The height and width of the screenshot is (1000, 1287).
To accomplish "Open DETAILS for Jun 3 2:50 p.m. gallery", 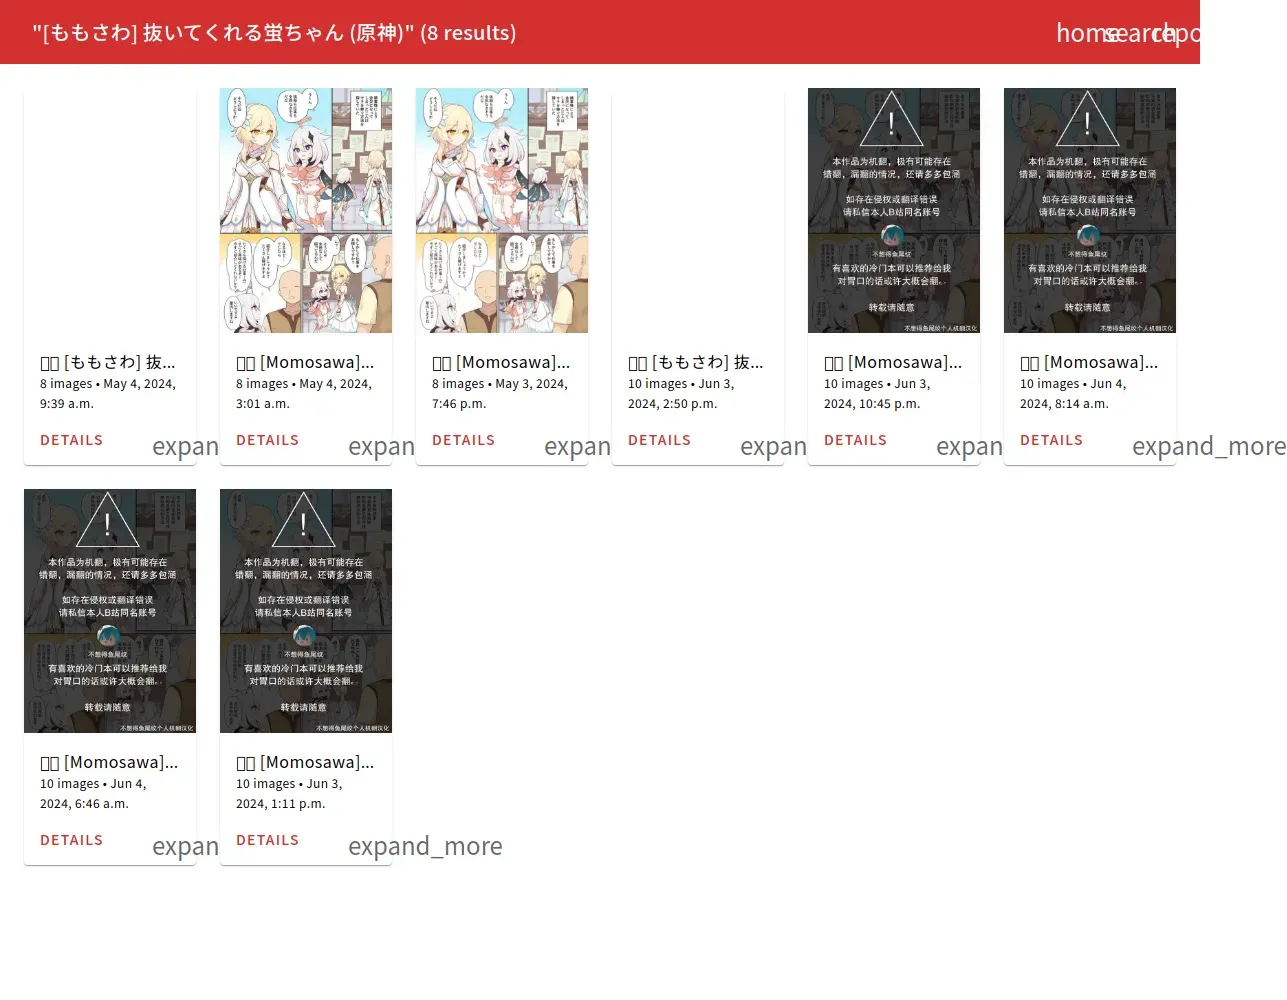I will pos(659,440).
